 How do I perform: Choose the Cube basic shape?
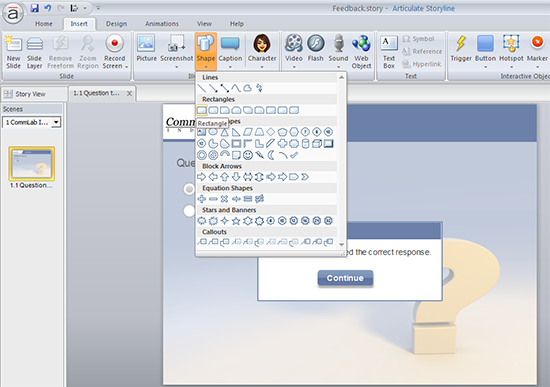317,144
